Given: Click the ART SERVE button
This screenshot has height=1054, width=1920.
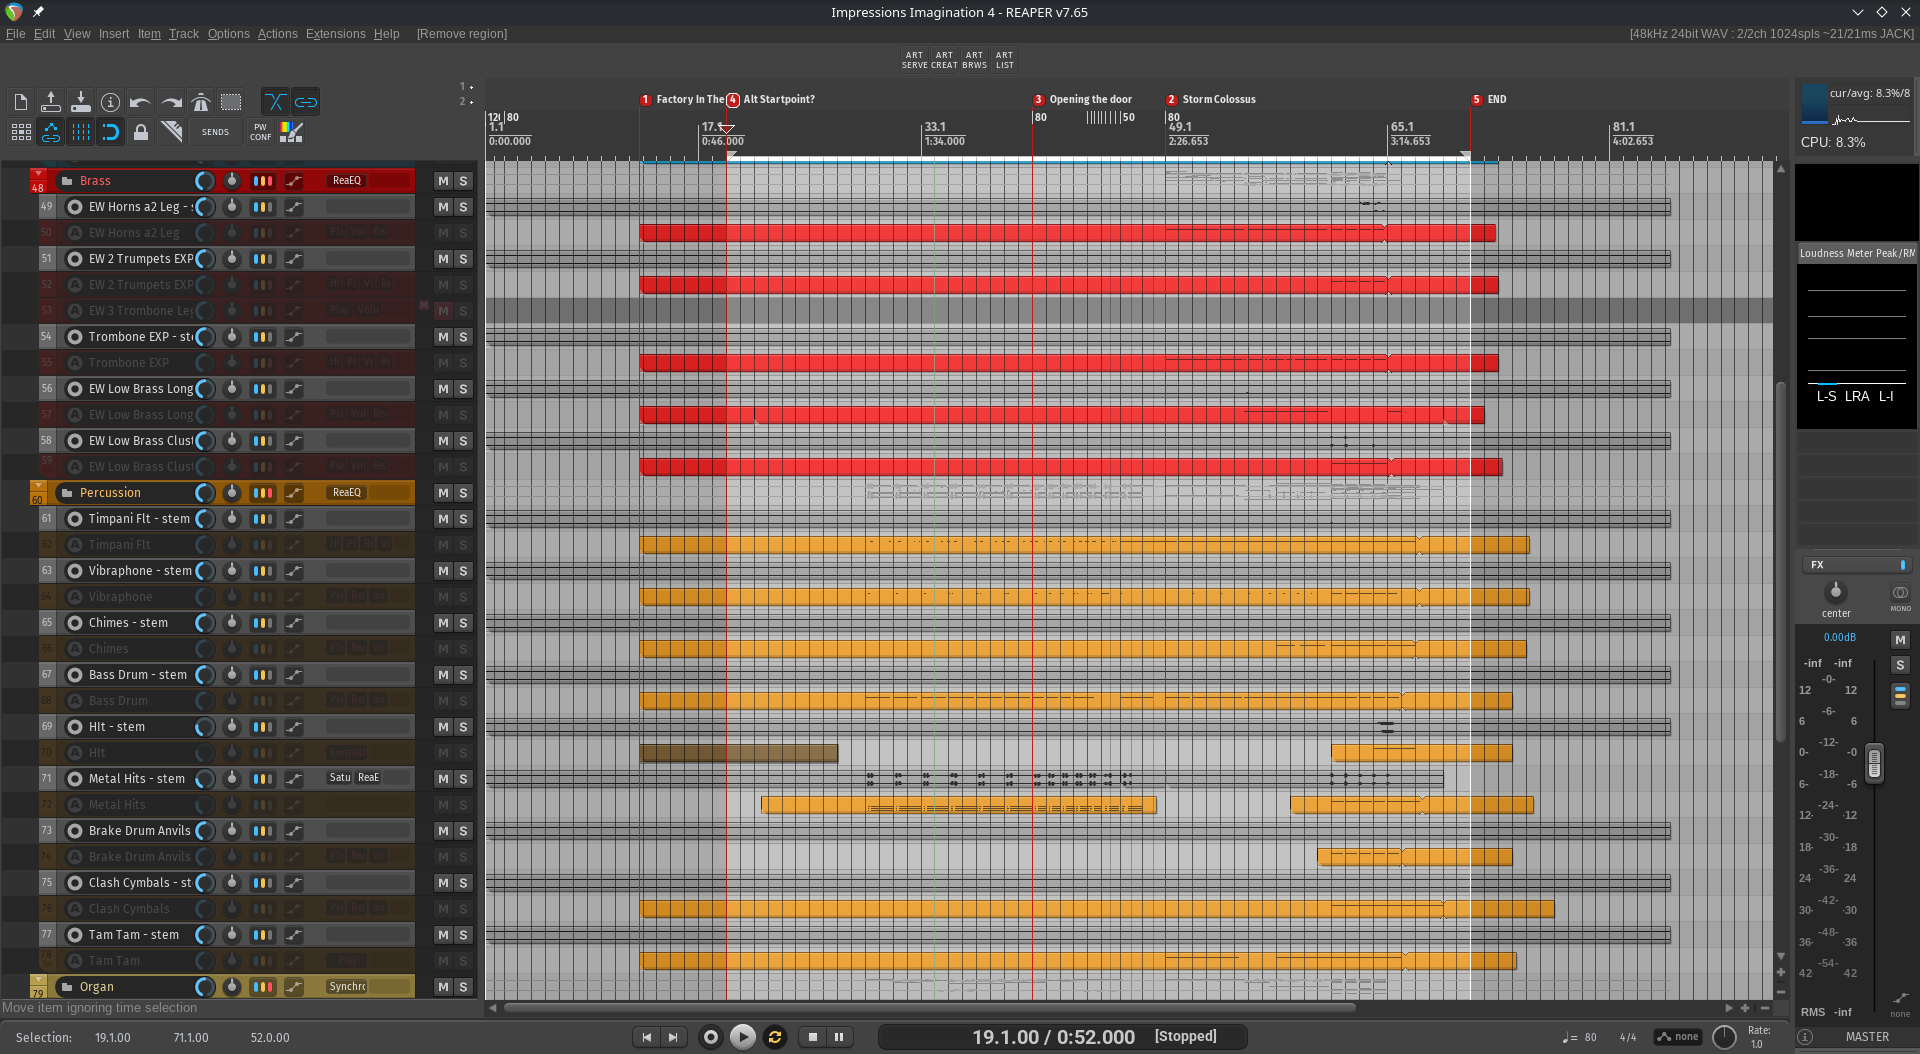Looking at the screenshot, I should tap(914, 60).
